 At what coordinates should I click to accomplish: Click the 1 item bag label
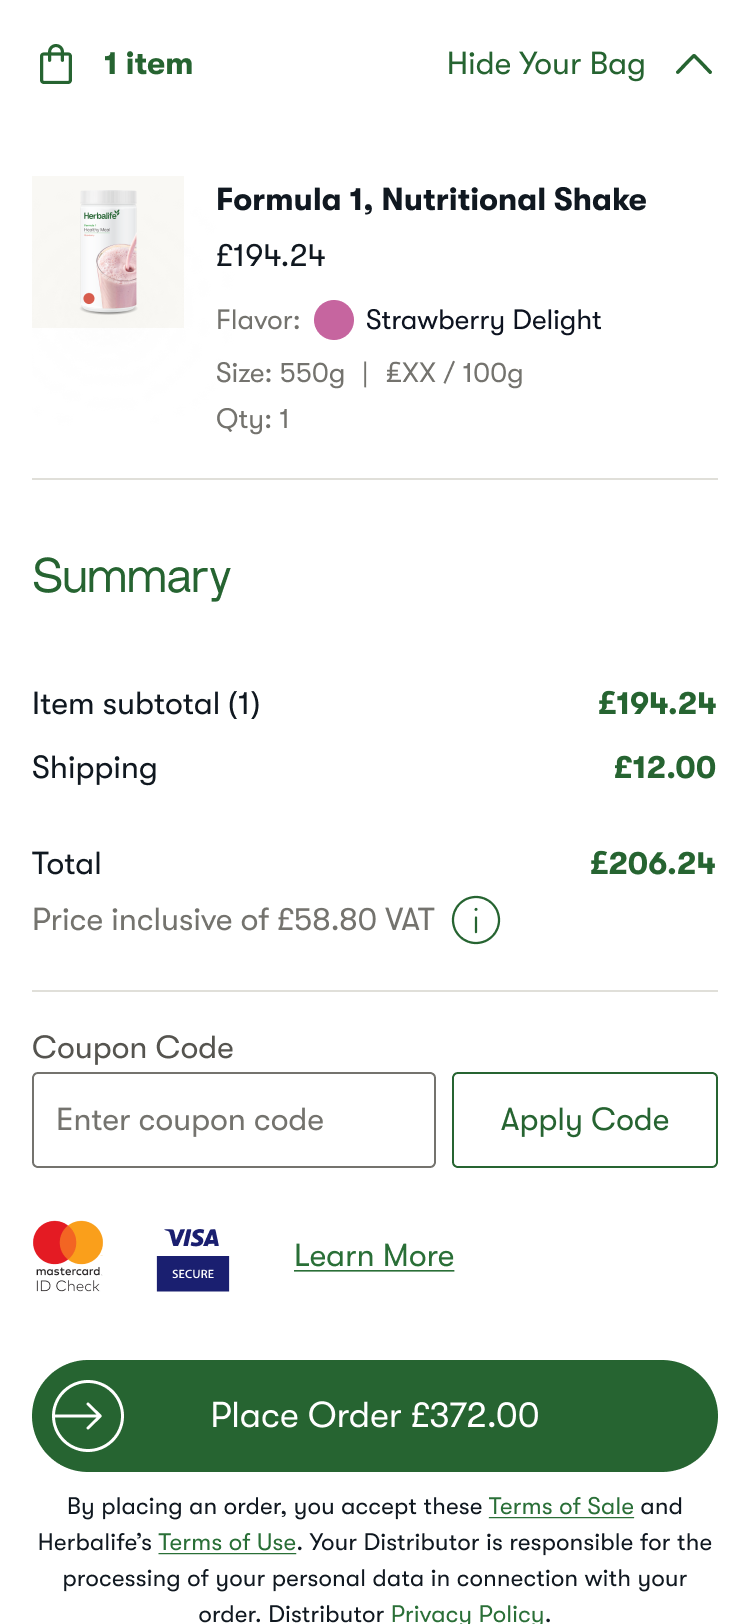(x=148, y=63)
